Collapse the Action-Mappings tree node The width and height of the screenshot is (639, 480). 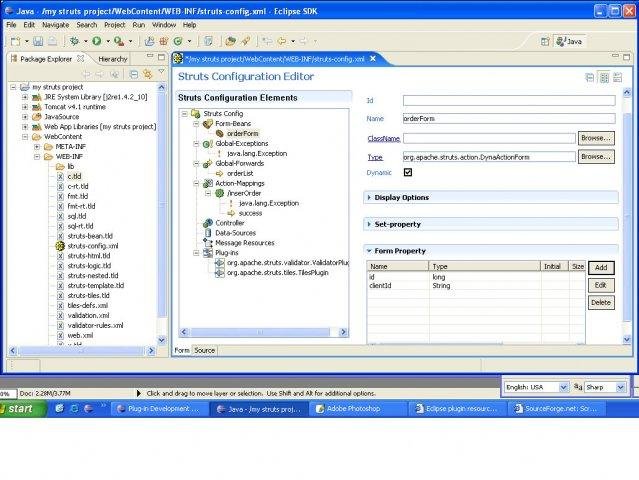196,183
